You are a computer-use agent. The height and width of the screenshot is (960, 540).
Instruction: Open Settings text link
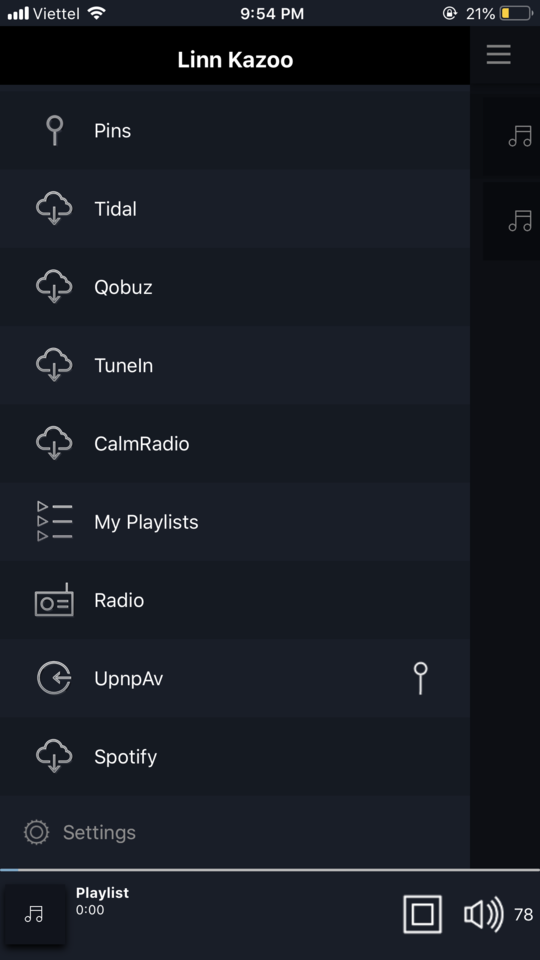99,832
